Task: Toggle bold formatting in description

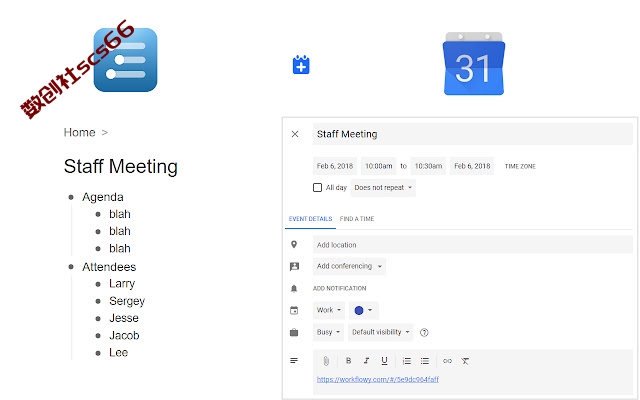Action: [x=348, y=361]
